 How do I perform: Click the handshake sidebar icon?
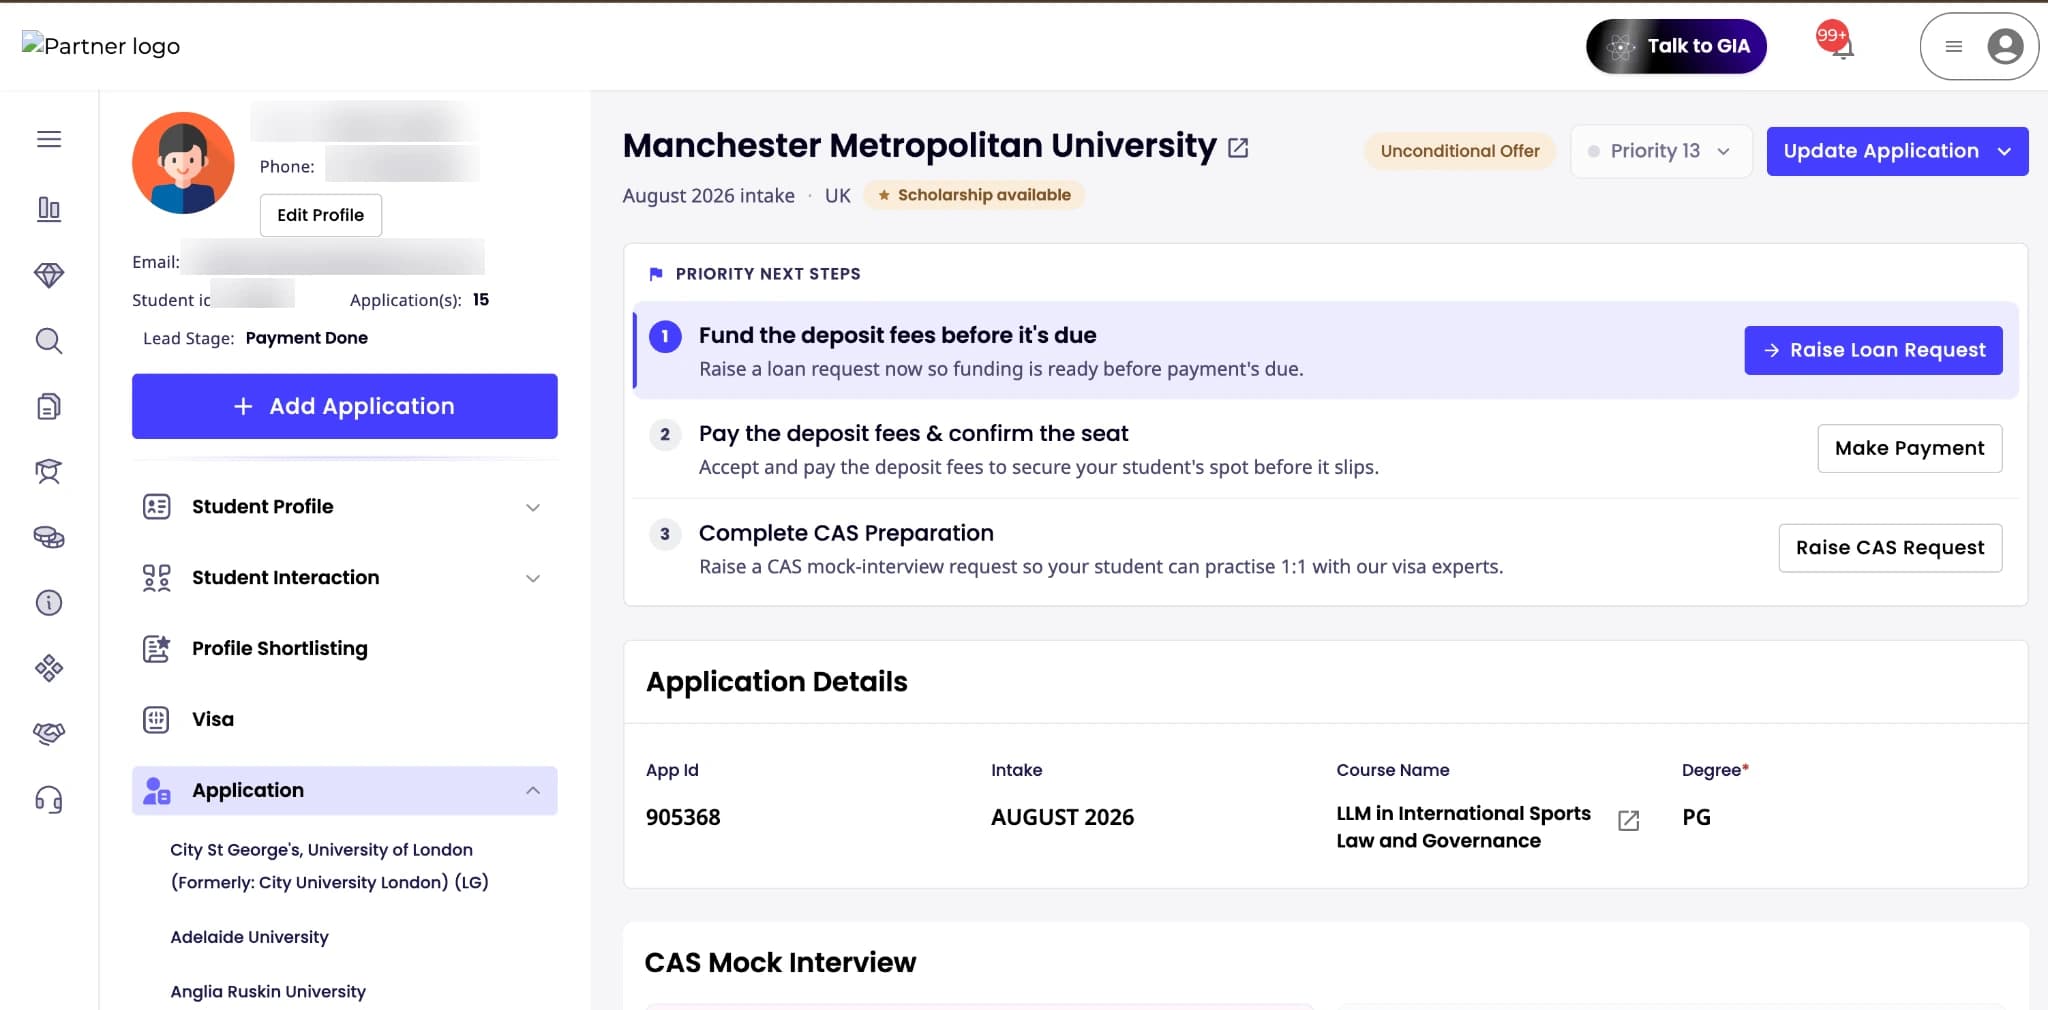click(x=49, y=733)
